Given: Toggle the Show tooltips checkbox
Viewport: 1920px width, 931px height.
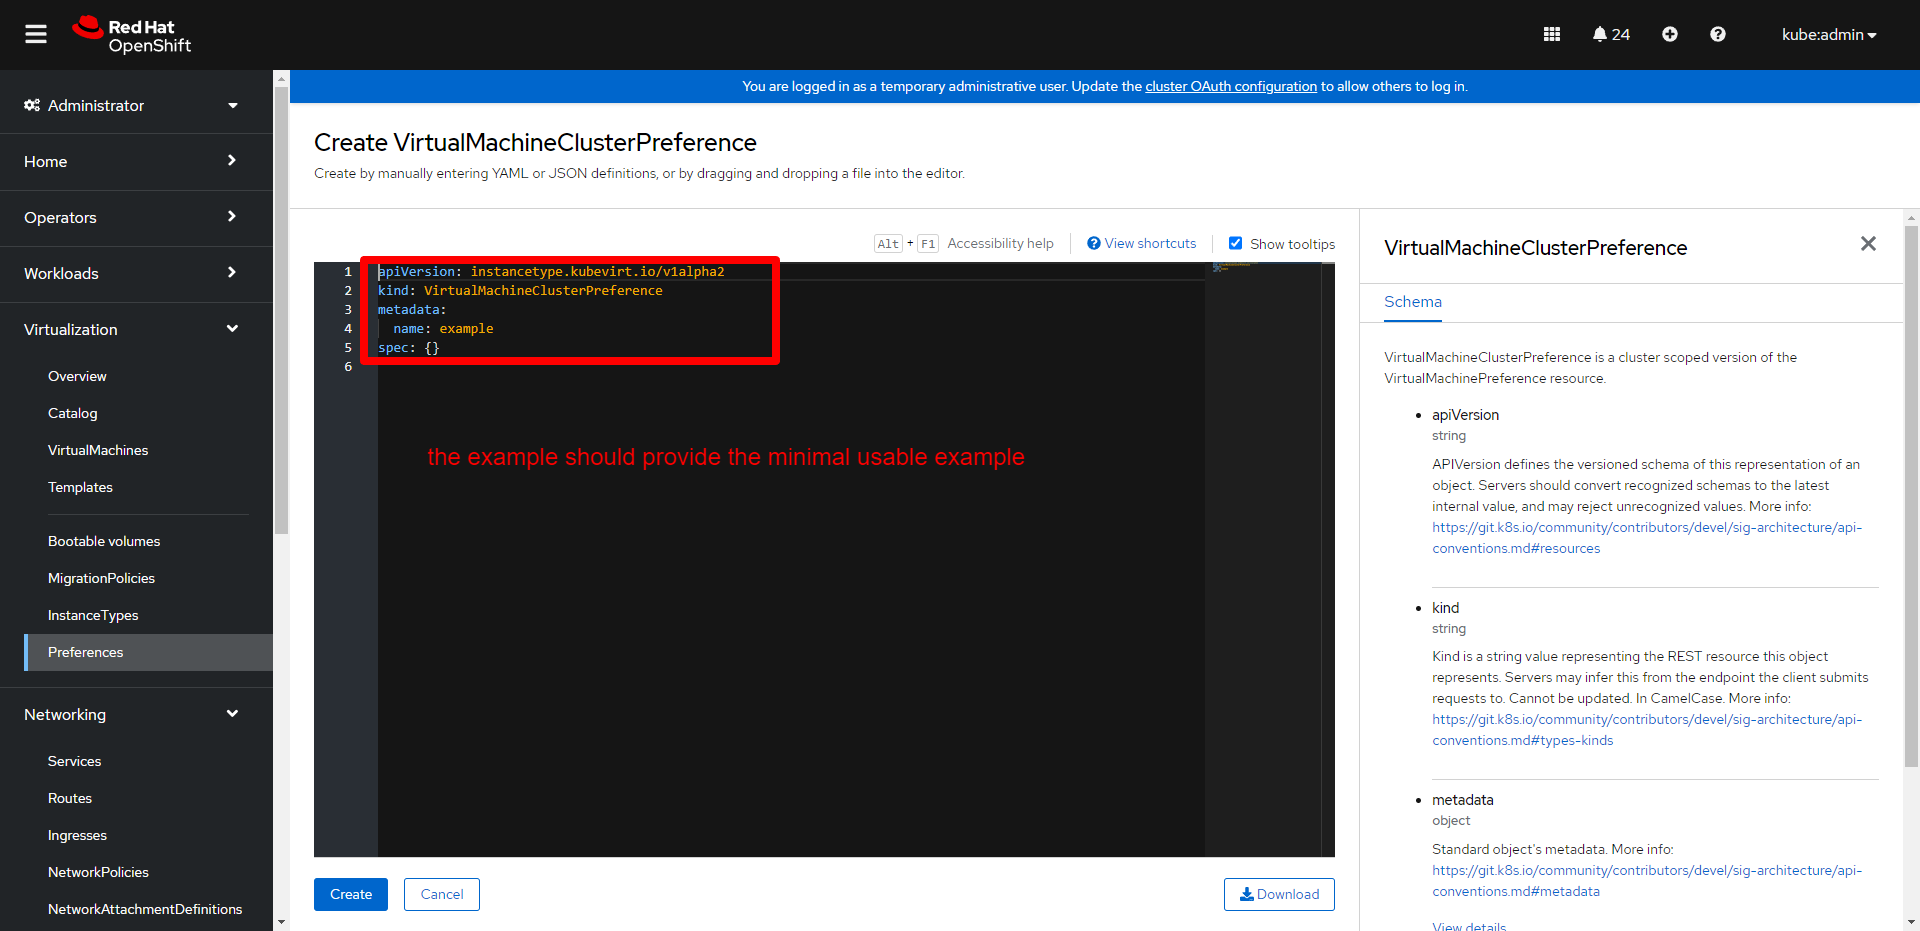Looking at the screenshot, I should (1236, 243).
